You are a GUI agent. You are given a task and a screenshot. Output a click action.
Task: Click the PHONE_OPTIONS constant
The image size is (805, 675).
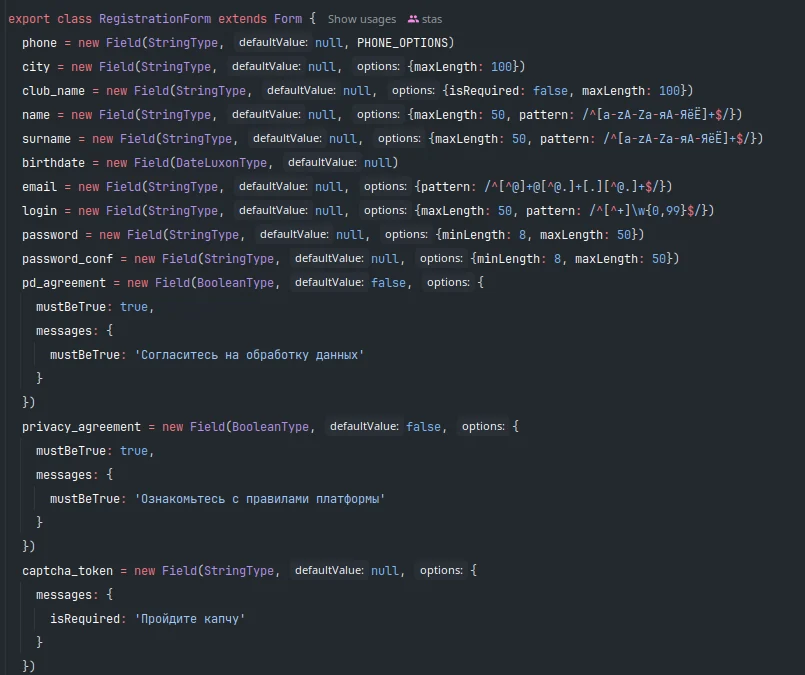point(402,43)
